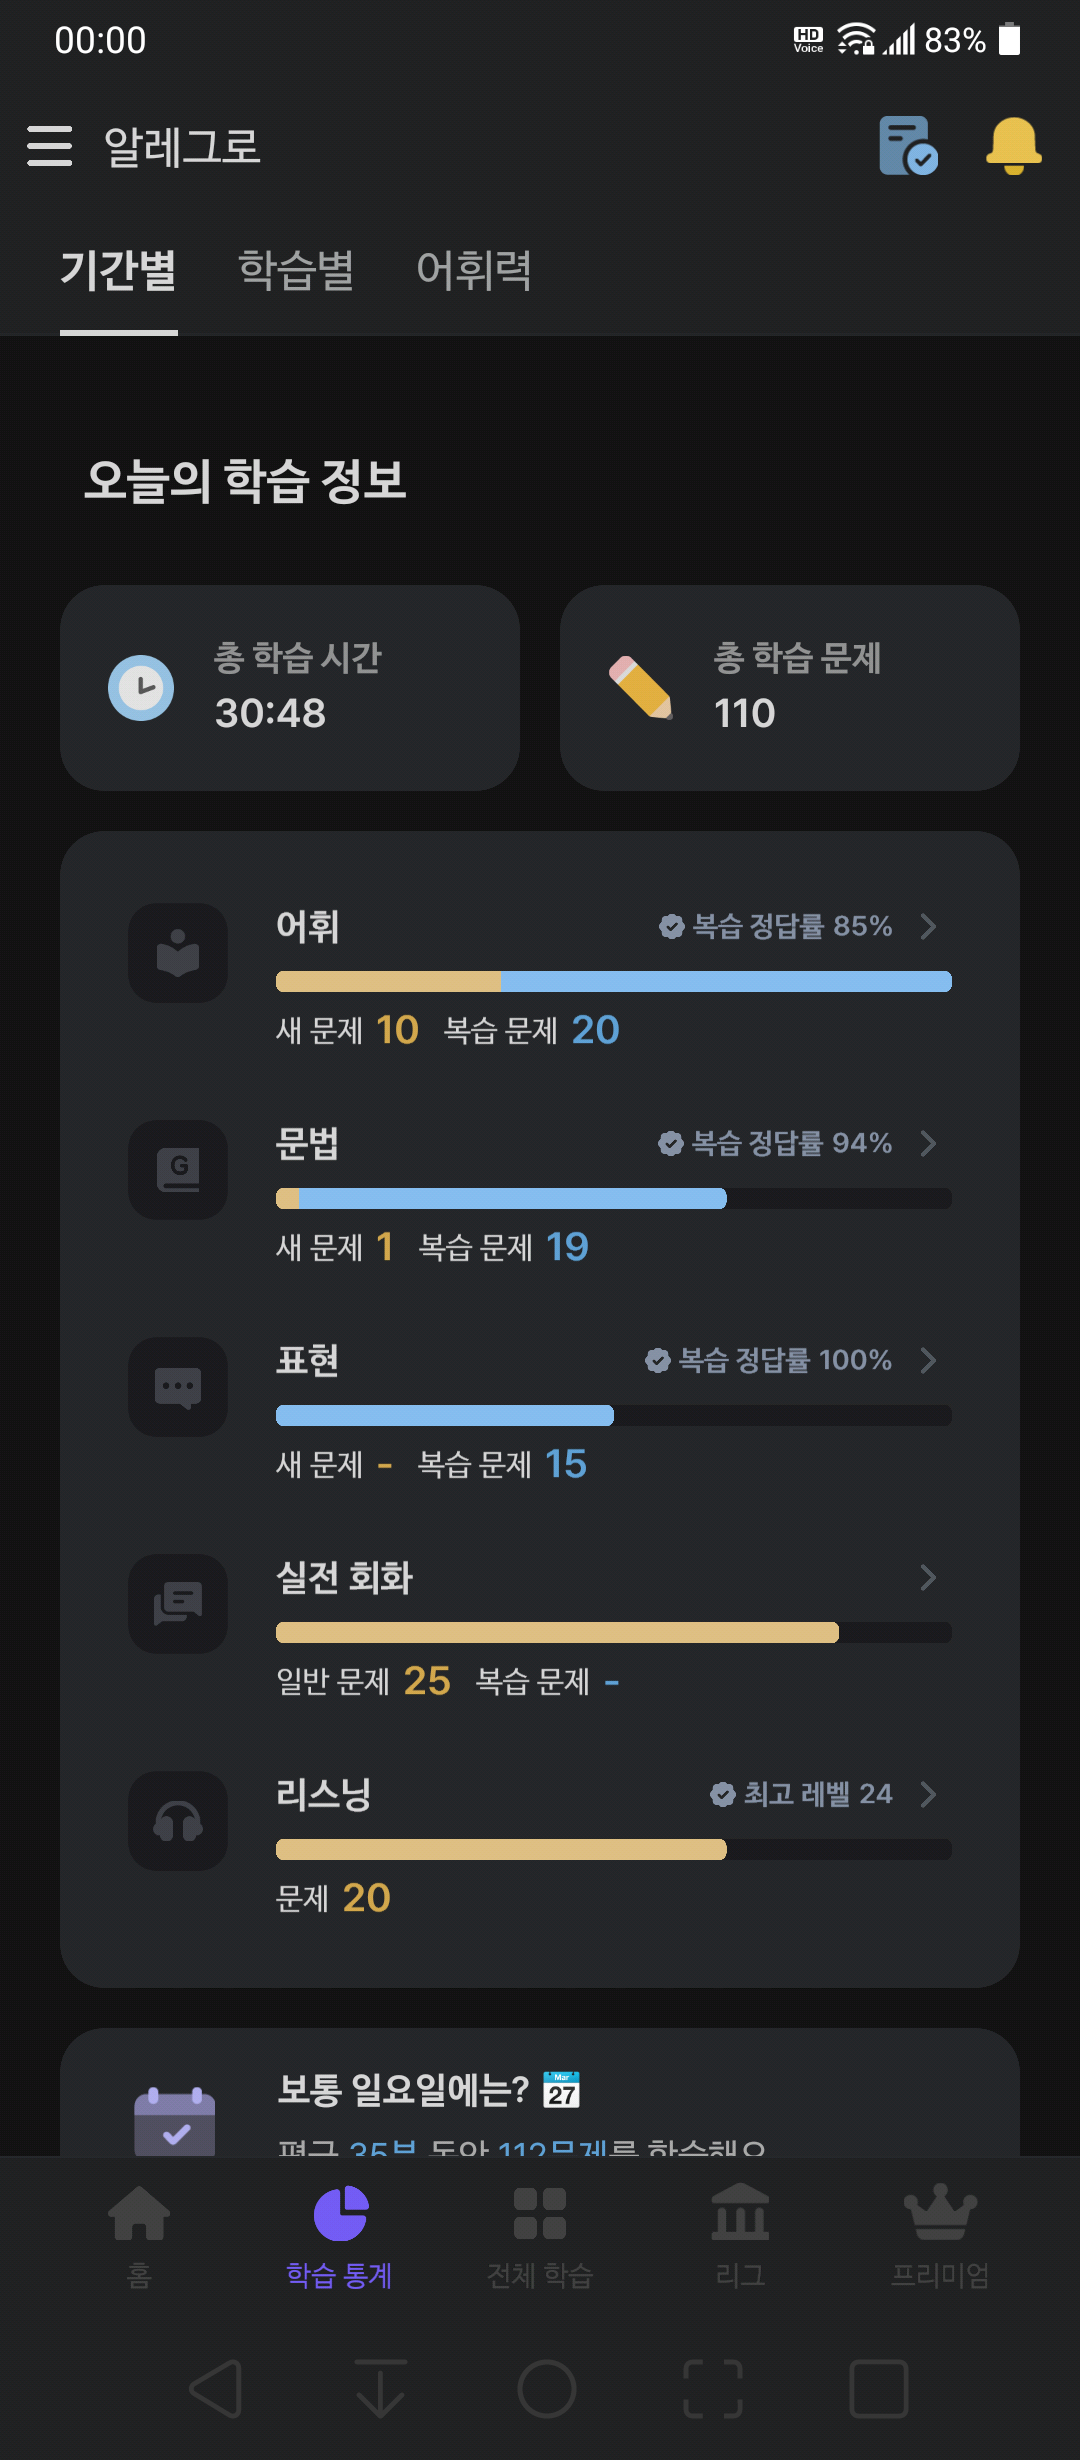Tap the 리스닝 headphones icon
The width and height of the screenshot is (1080, 2460).
click(x=178, y=1821)
